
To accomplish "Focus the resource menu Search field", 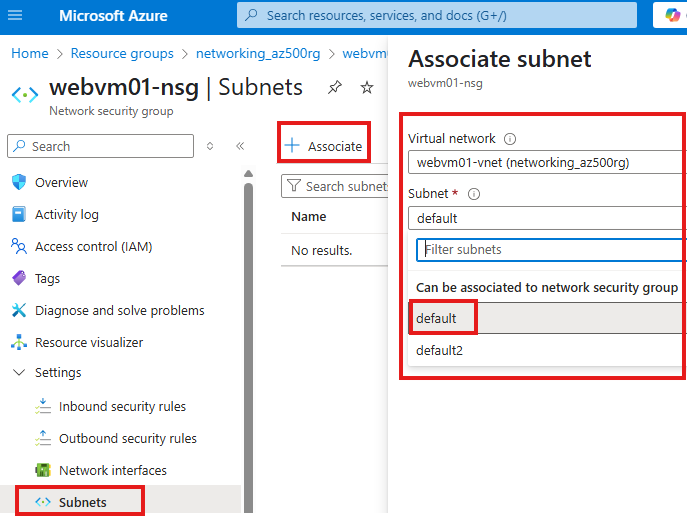I will 100,146.
